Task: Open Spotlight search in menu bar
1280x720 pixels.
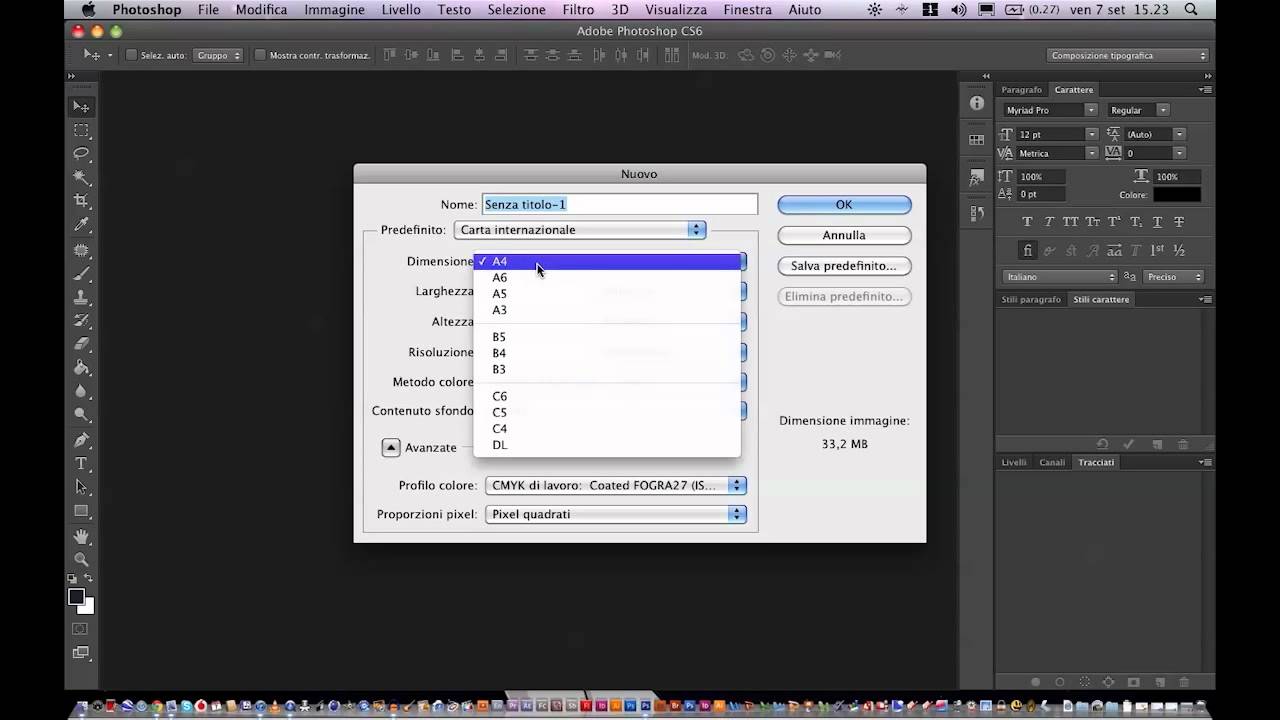Action: [x=1190, y=10]
